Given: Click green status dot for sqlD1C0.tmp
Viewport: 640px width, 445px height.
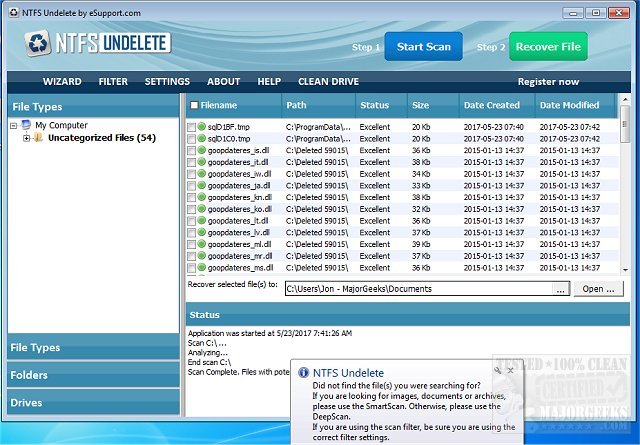Looking at the screenshot, I should tap(202, 138).
